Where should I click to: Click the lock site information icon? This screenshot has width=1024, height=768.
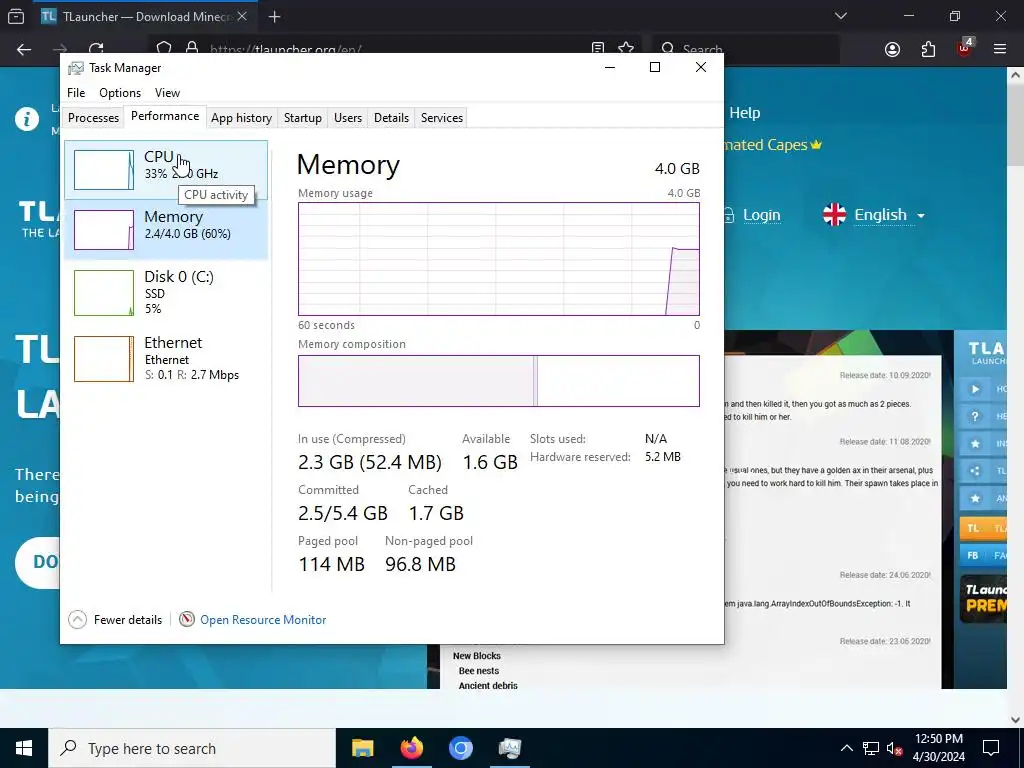[192, 49]
